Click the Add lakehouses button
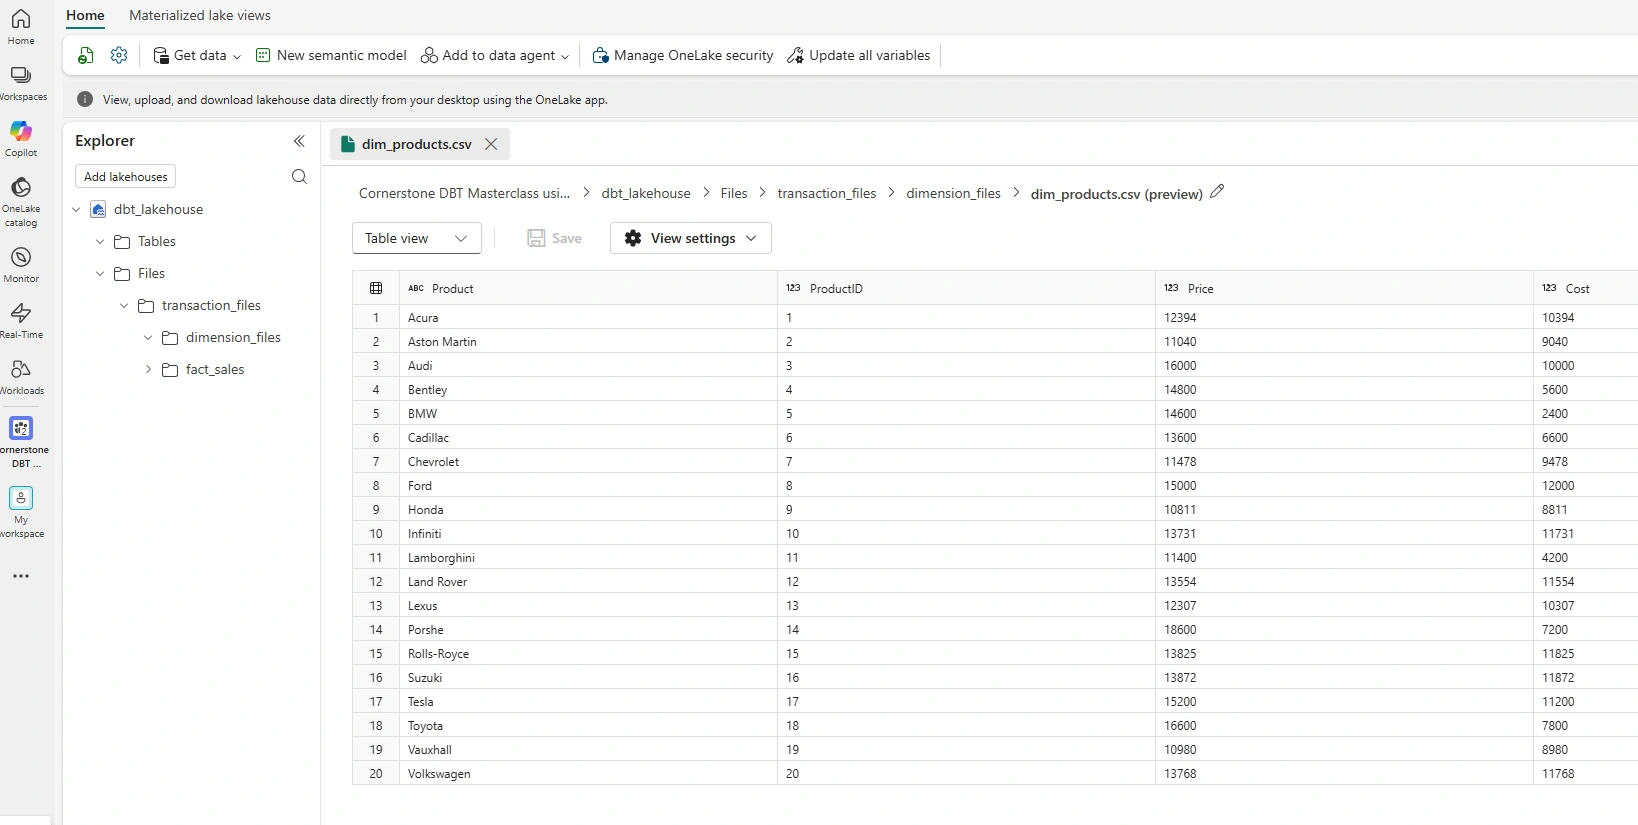1638x825 pixels. (126, 177)
